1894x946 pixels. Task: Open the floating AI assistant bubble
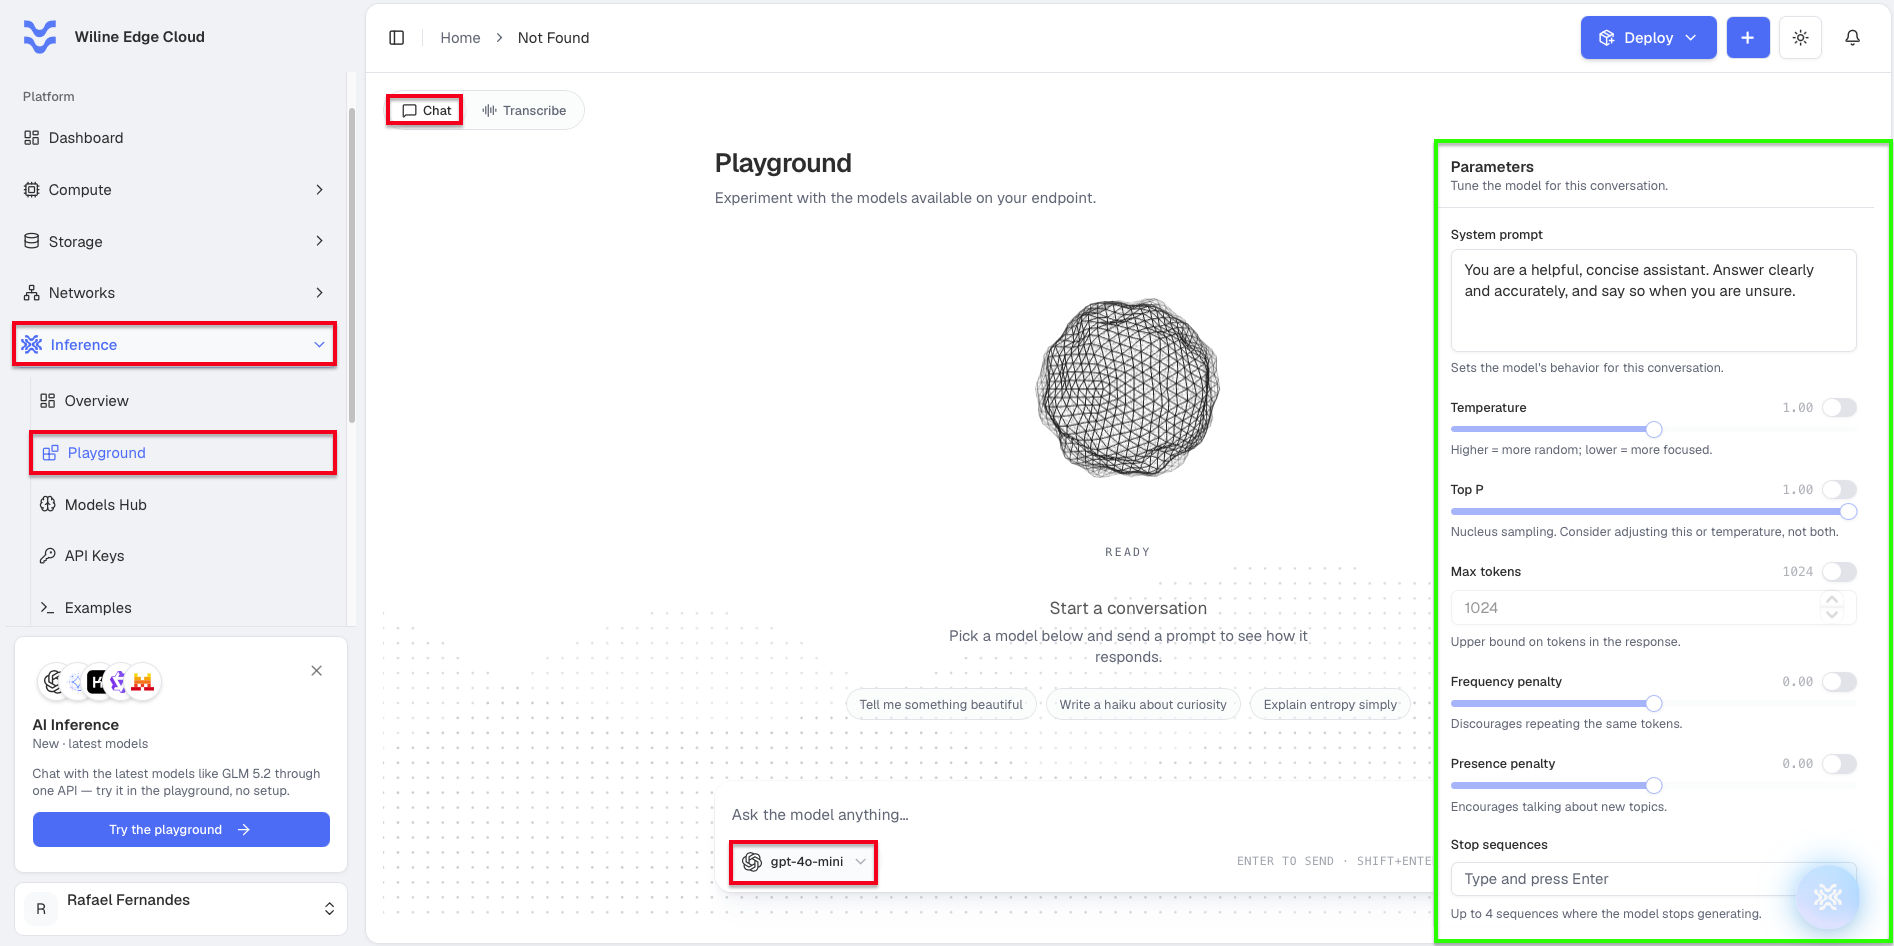[x=1827, y=896]
